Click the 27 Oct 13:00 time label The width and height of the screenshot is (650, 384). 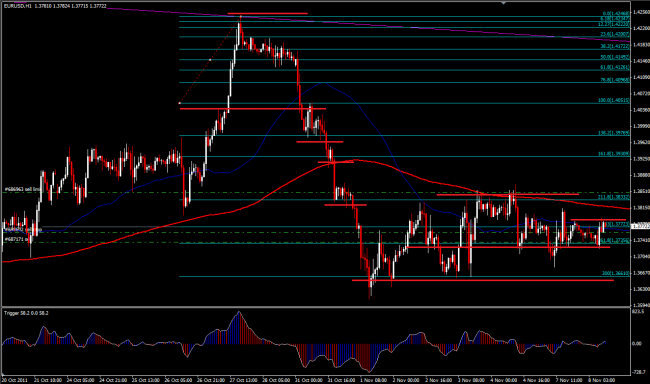click(244, 380)
